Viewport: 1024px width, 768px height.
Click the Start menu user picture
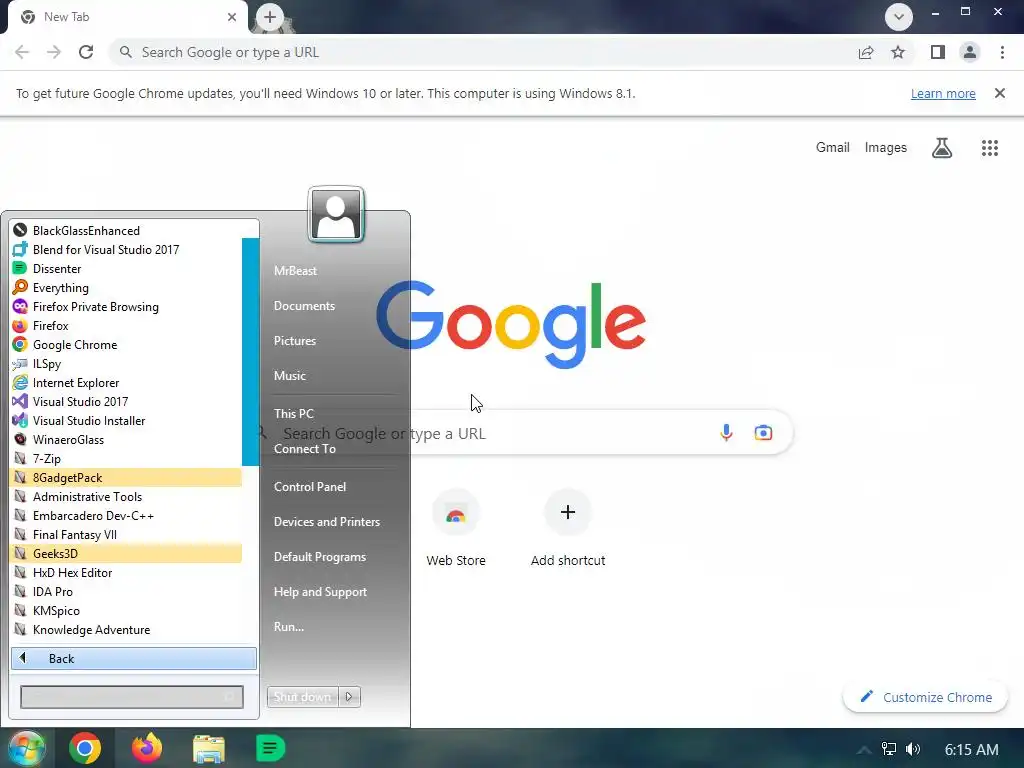pos(336,215)
